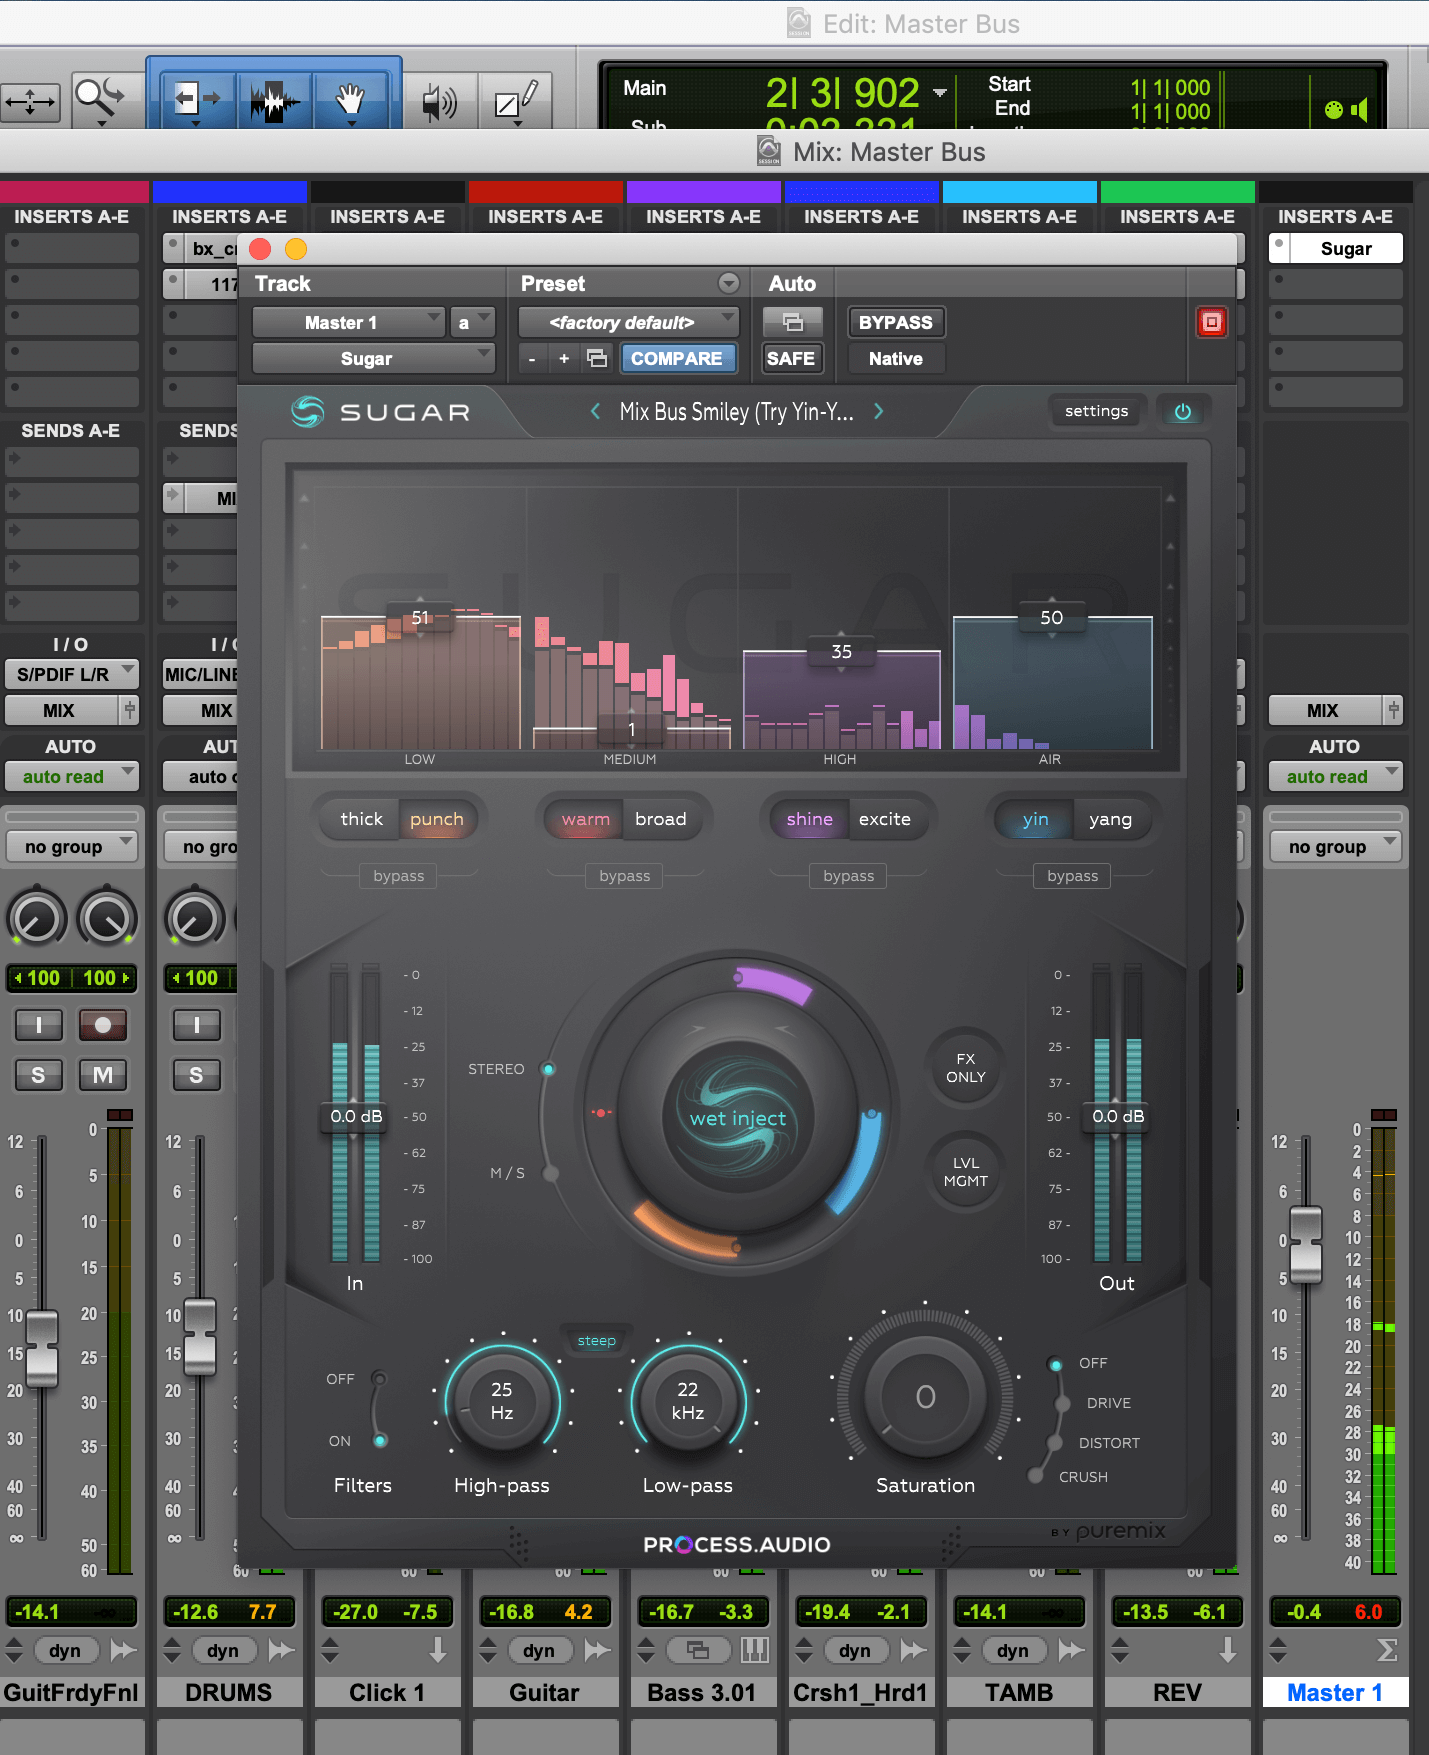Select M/S processing mode
Screen dimensions: 1429x1755
click(x=551, y=1173)
